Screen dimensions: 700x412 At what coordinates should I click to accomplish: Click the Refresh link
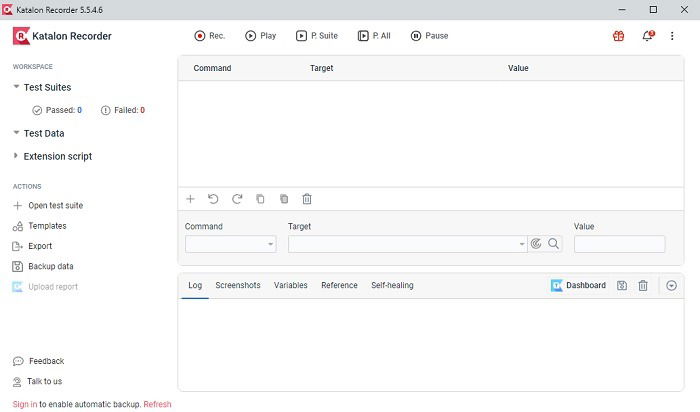[x=158, y=404]
